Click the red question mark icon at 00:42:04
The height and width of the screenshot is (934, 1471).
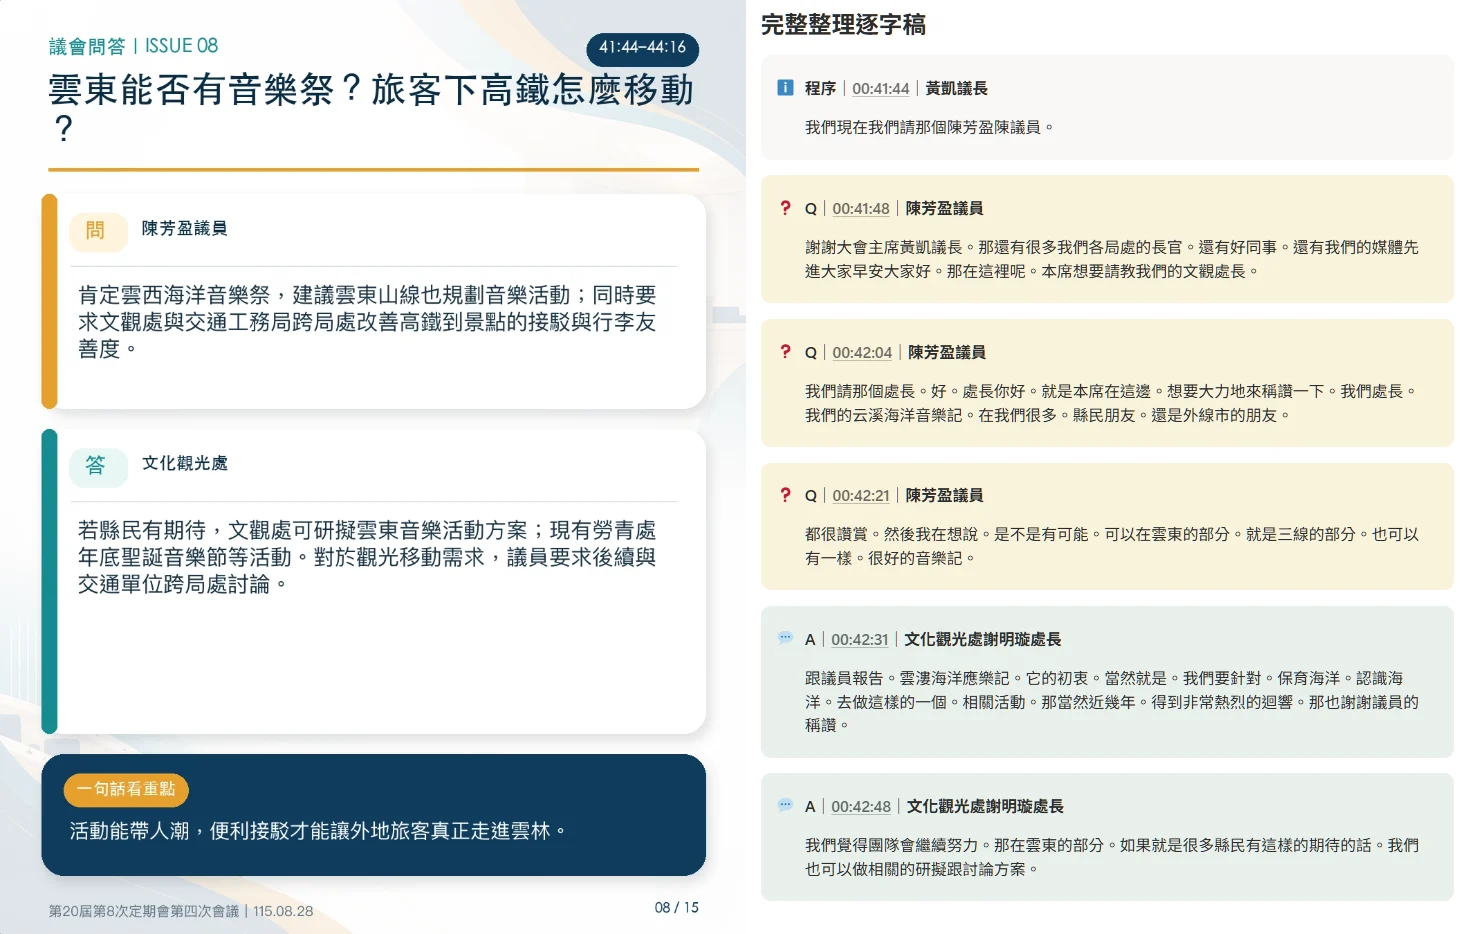click(x=785, y=352)
